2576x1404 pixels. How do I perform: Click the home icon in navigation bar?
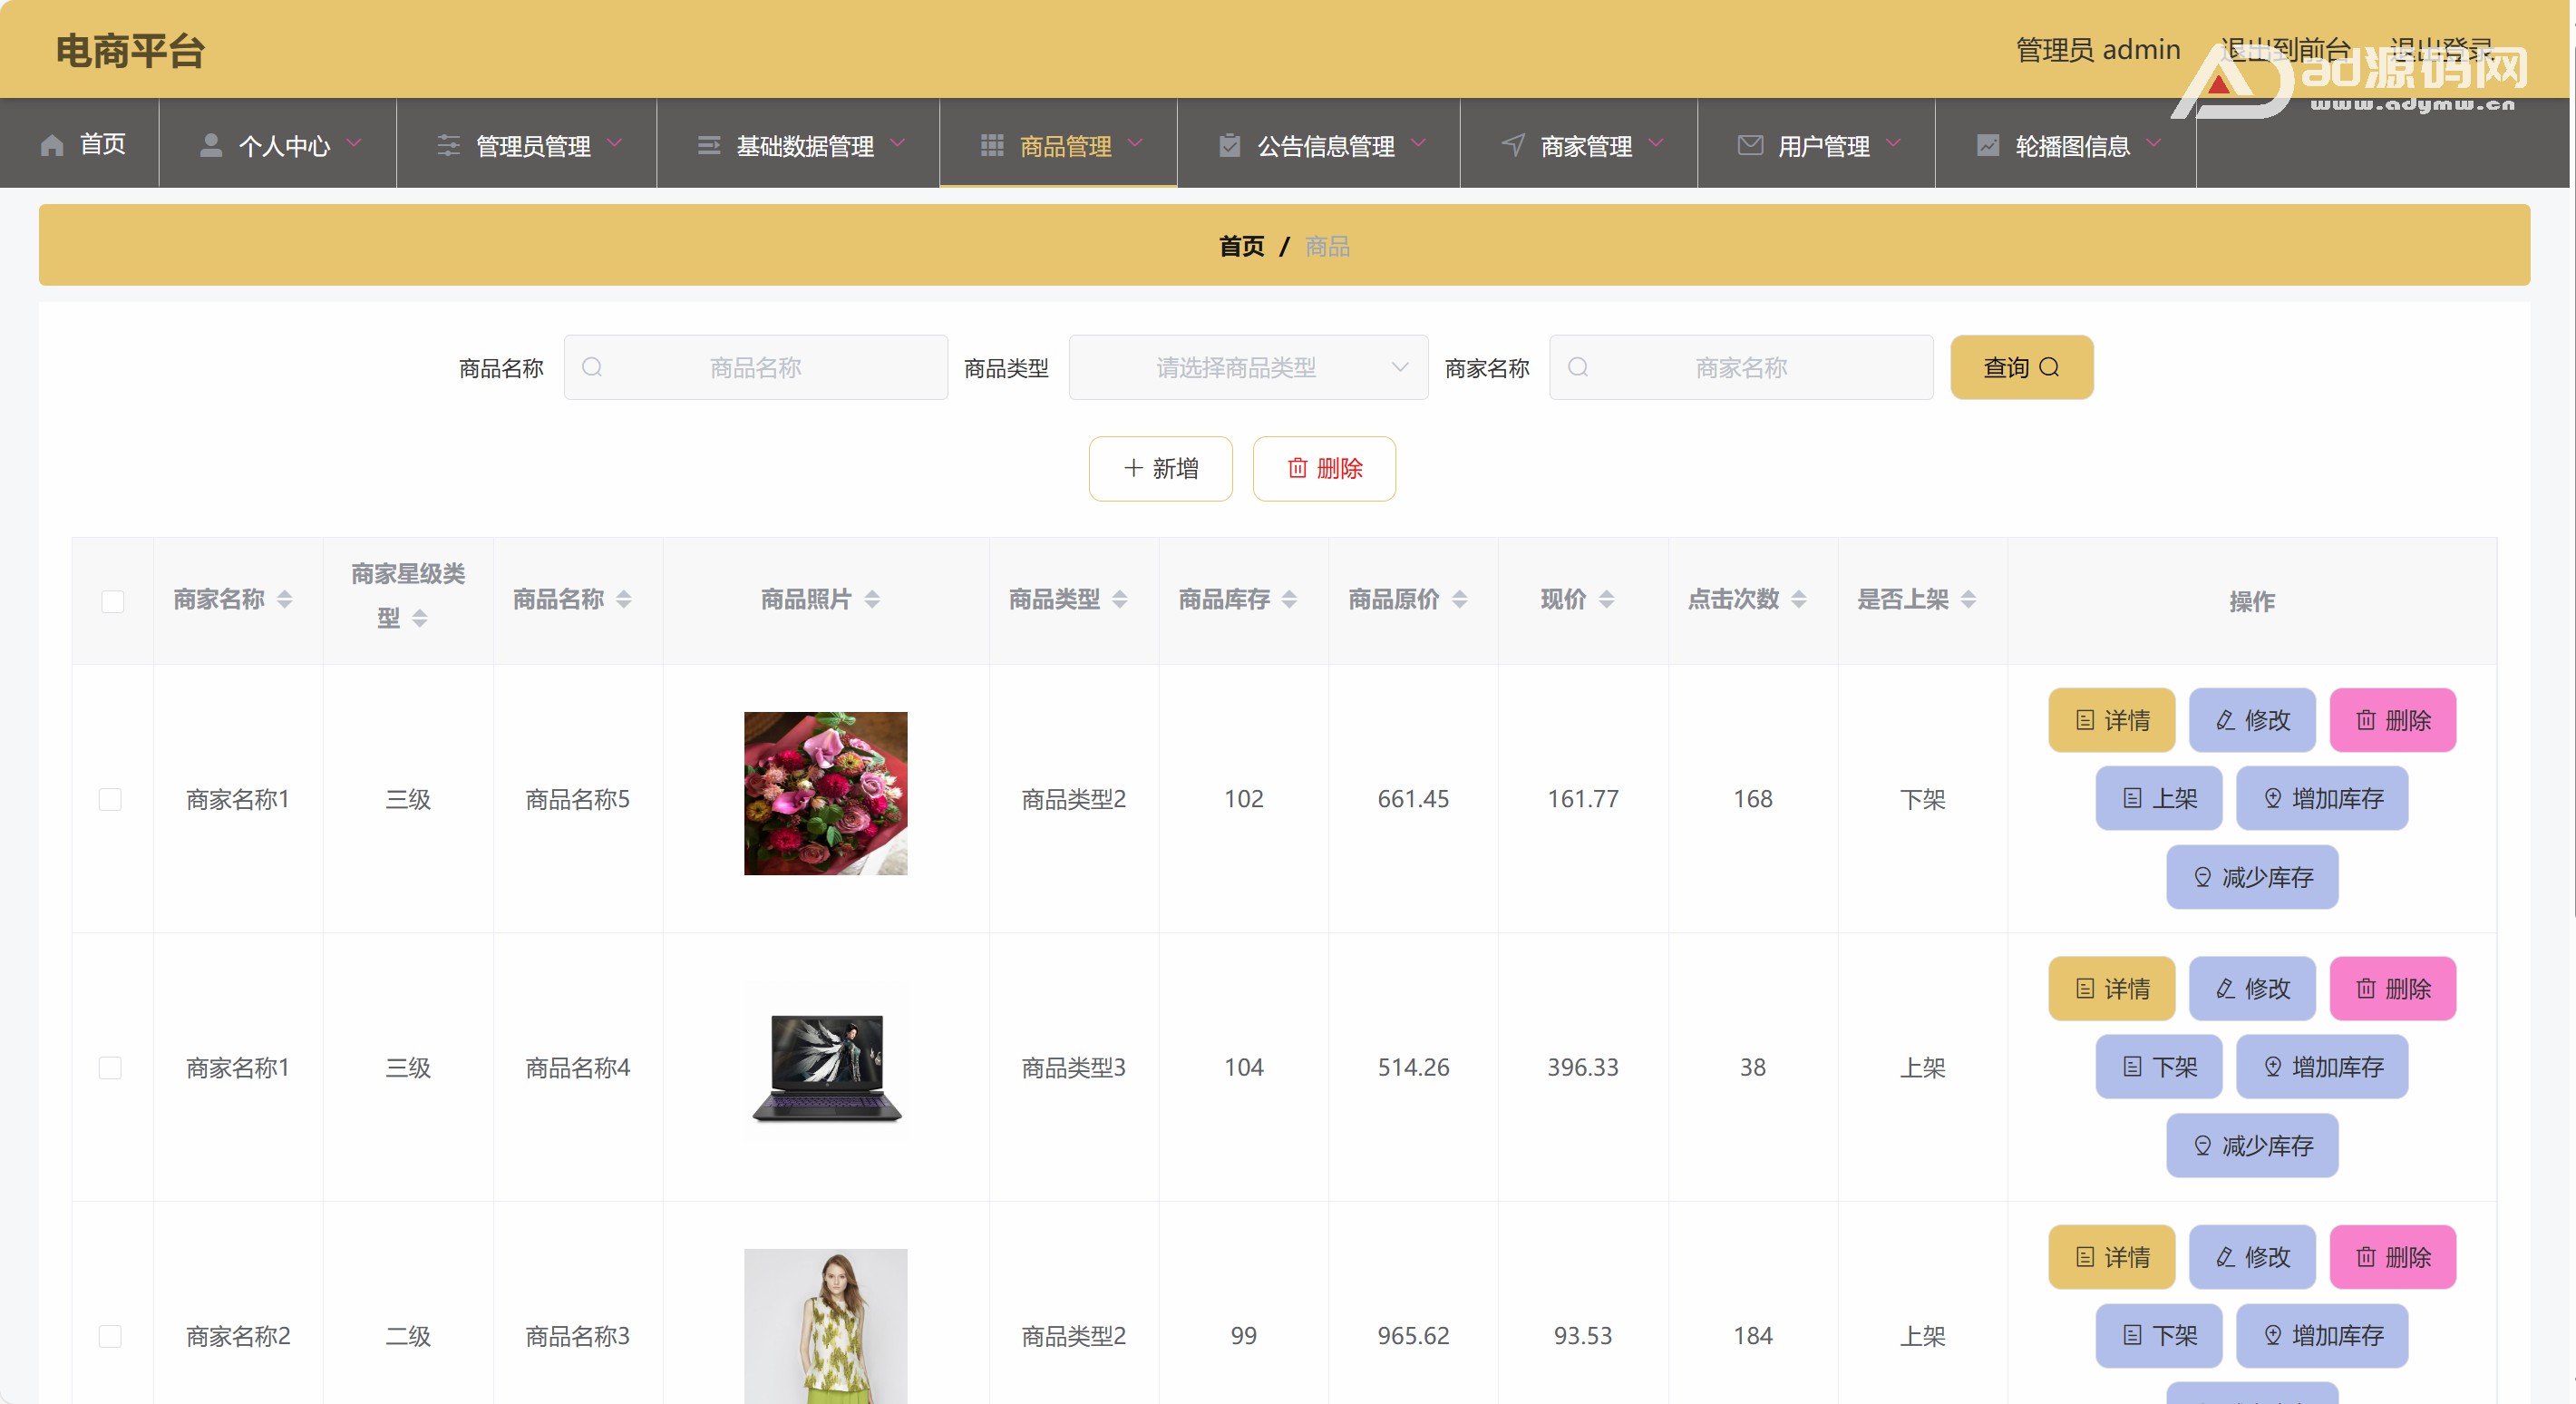52,146
